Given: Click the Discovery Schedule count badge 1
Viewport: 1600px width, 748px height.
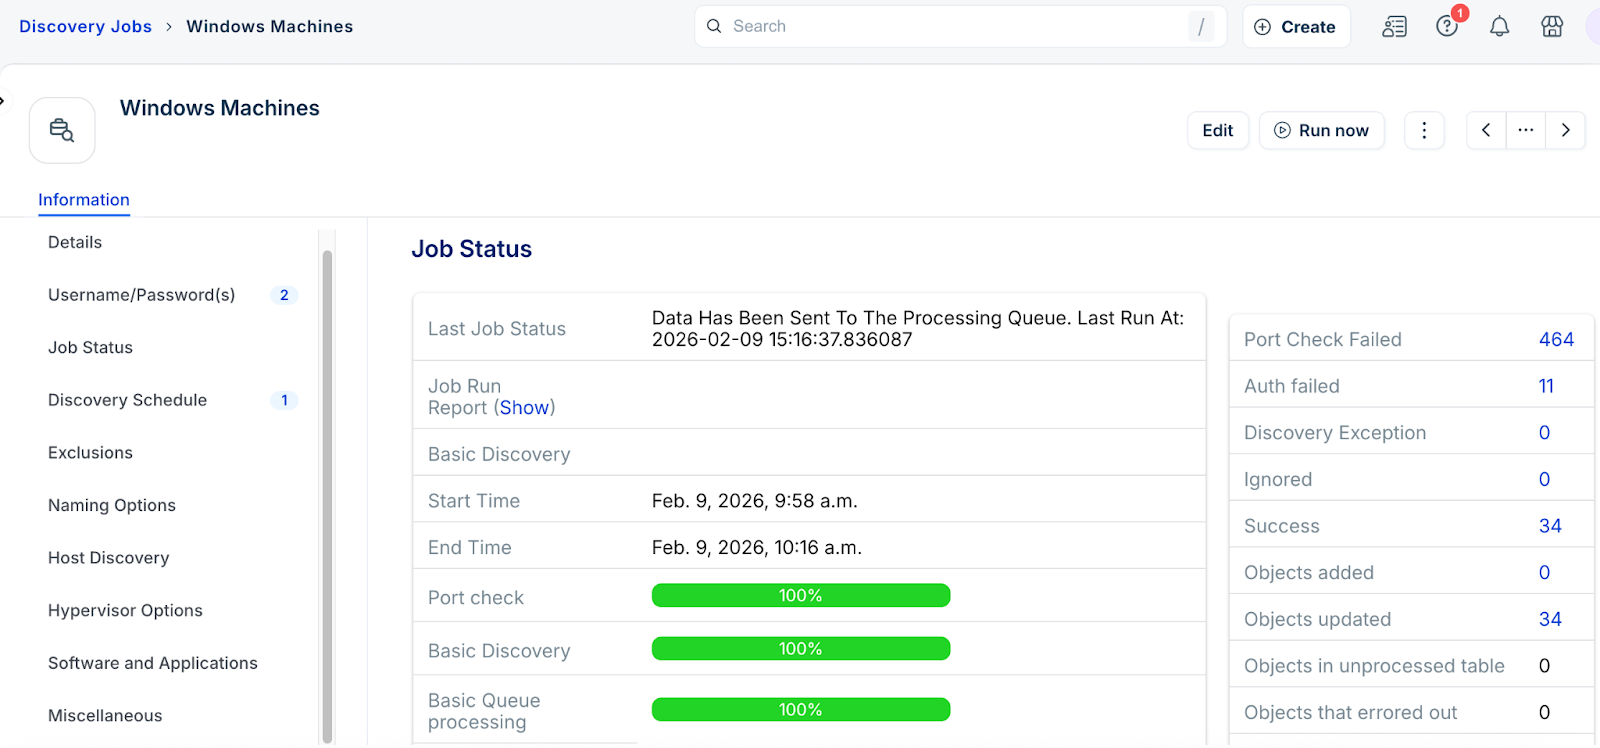Looking at the screenshot, I should pyautogui.click(x=284, y=400).
